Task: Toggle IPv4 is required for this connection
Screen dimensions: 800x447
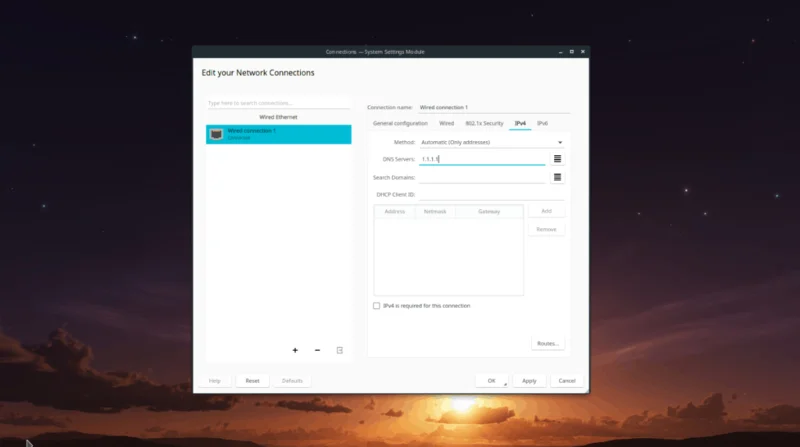Action: coord(377,306)
